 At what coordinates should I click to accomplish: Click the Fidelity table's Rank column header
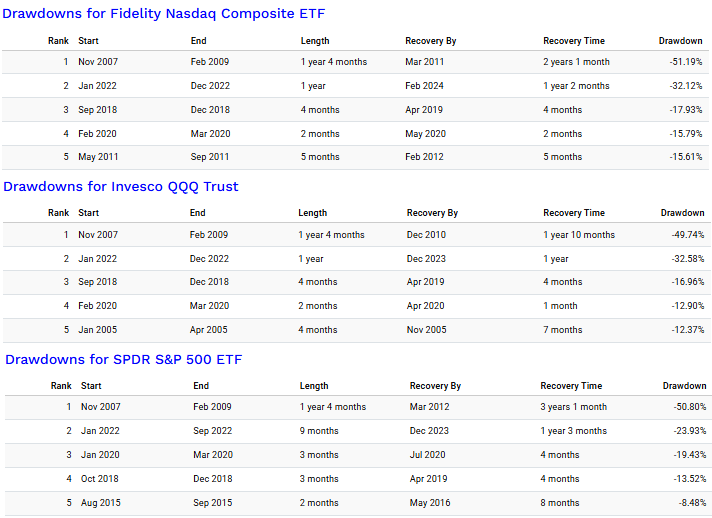58,41
